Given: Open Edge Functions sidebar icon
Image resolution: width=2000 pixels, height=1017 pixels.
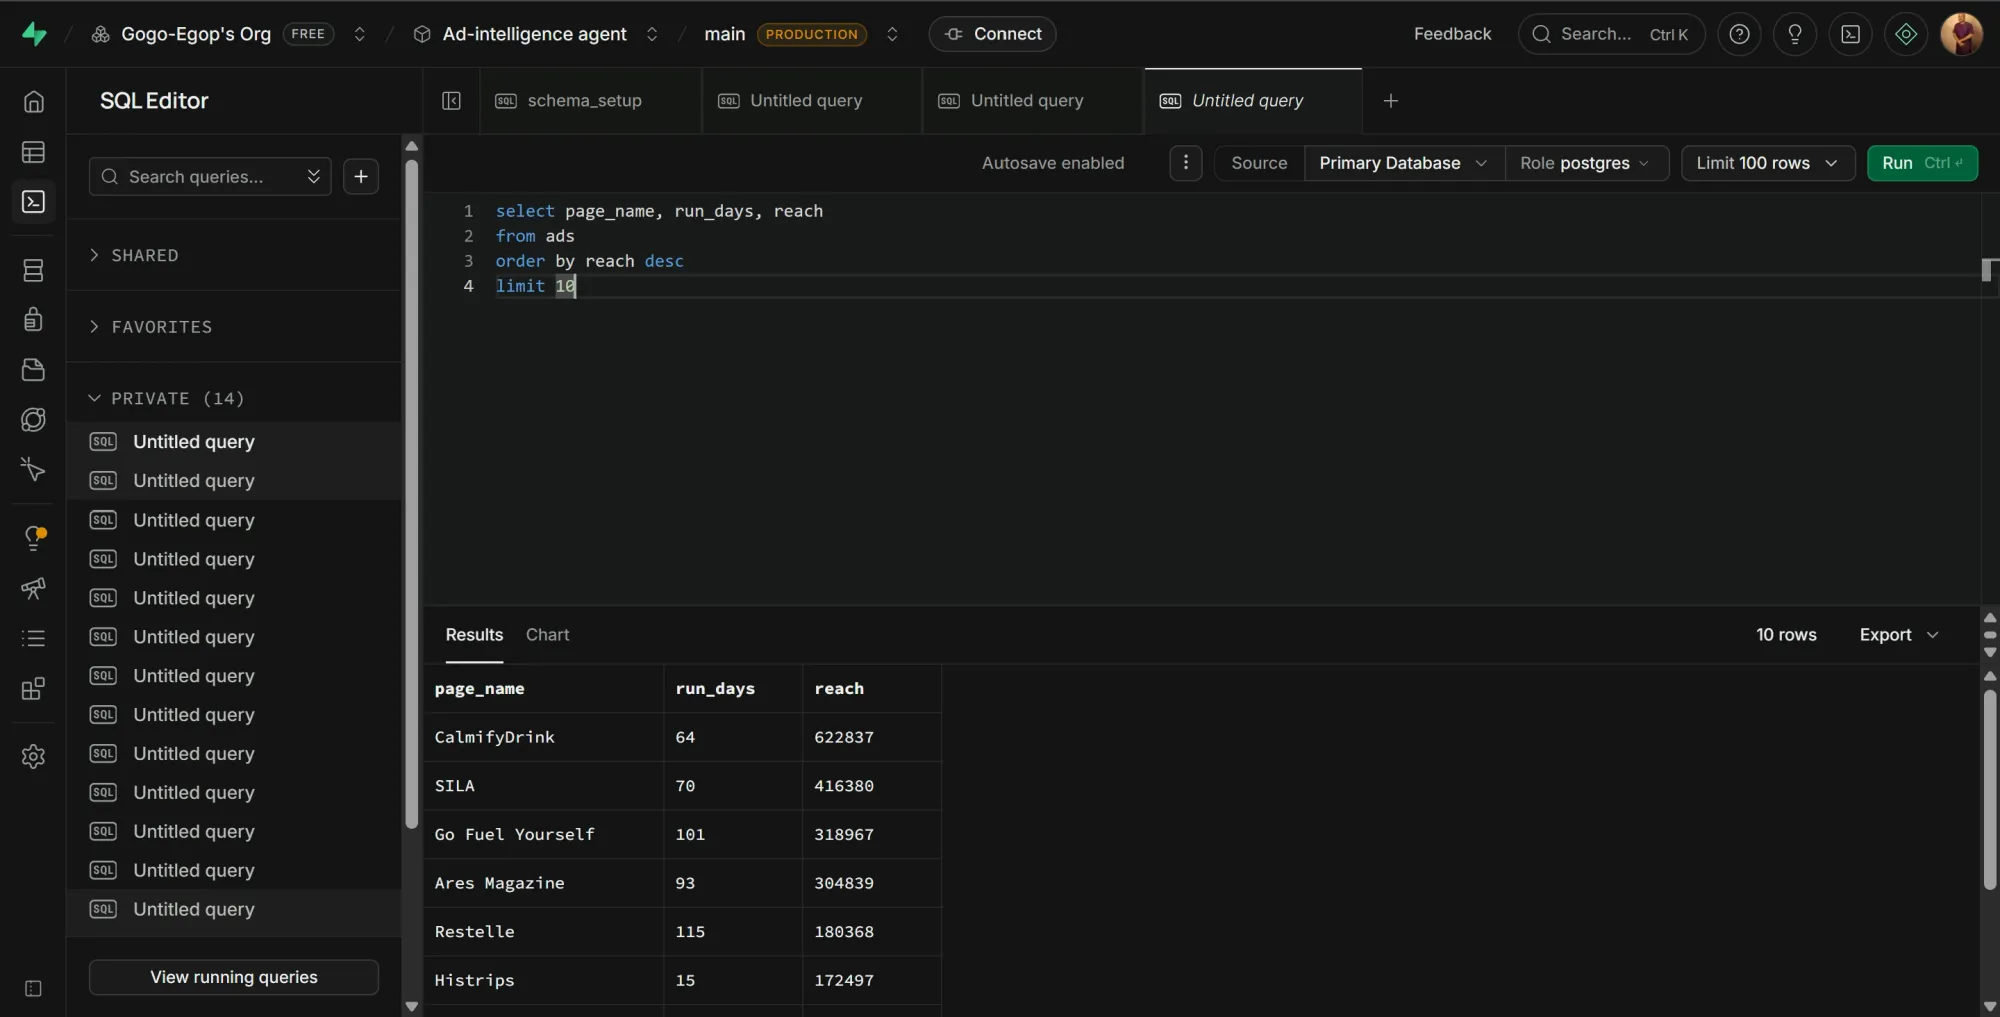Looking at the screenshot, I should click(x=33, y=420).
